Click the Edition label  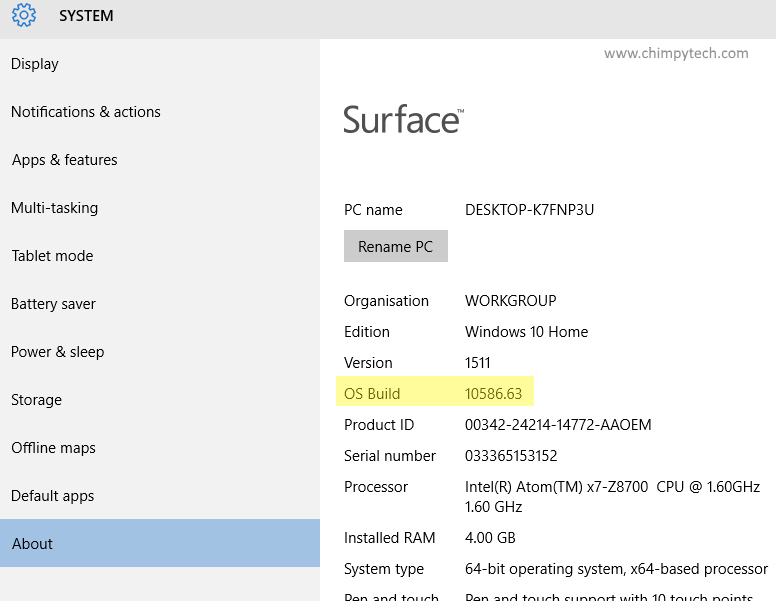point(367,332)
